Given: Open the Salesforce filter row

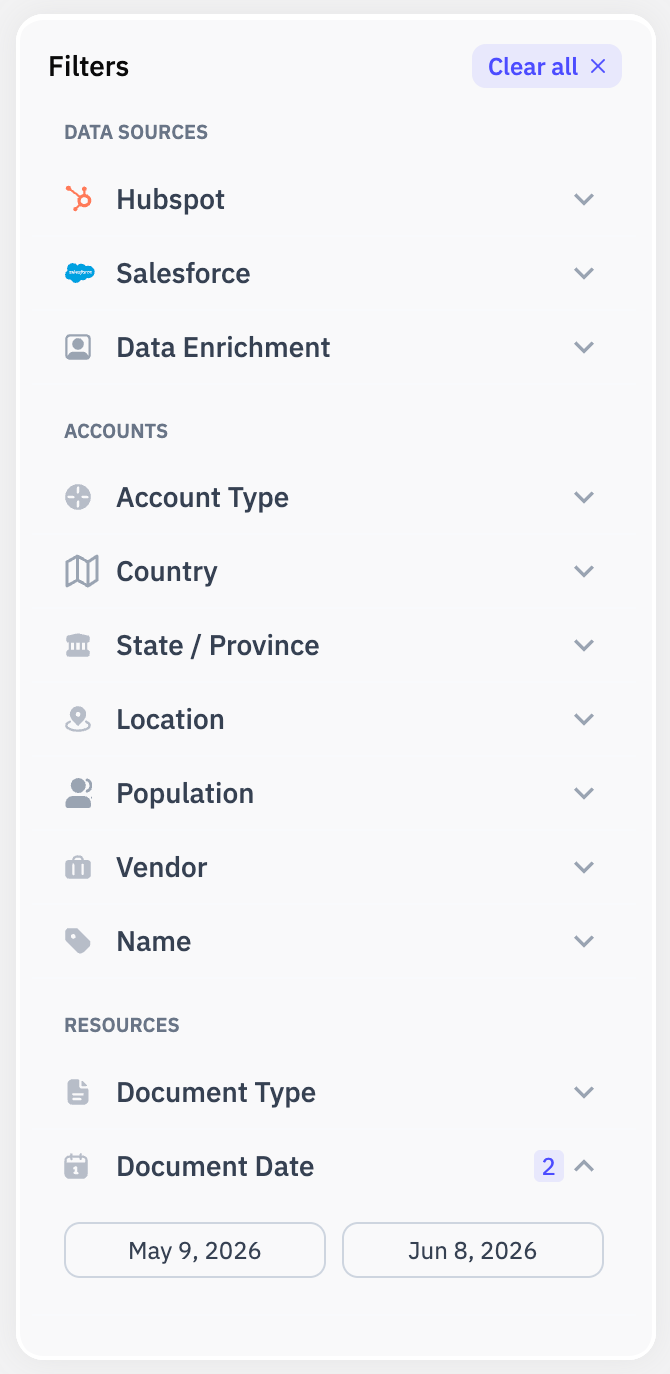Looking at the screenshot, I should point(334,273).
